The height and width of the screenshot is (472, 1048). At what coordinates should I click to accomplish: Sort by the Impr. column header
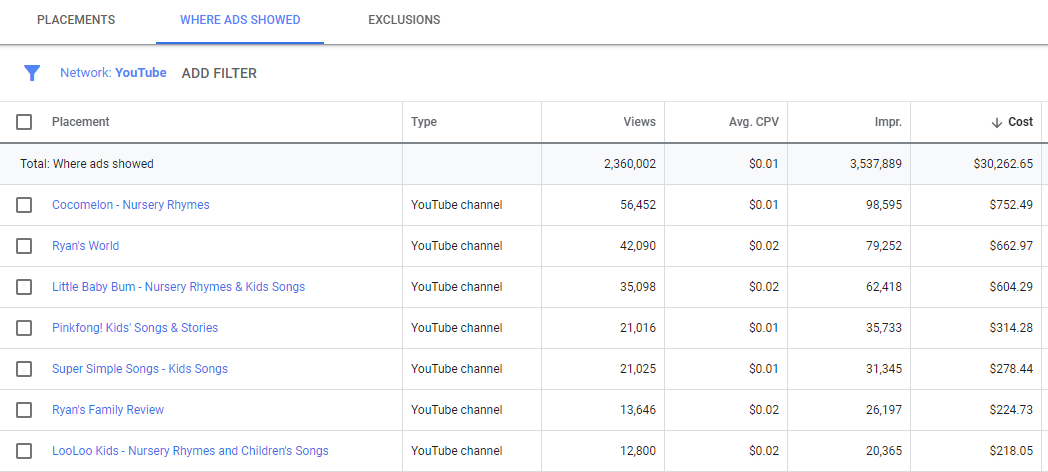[888, 122]
